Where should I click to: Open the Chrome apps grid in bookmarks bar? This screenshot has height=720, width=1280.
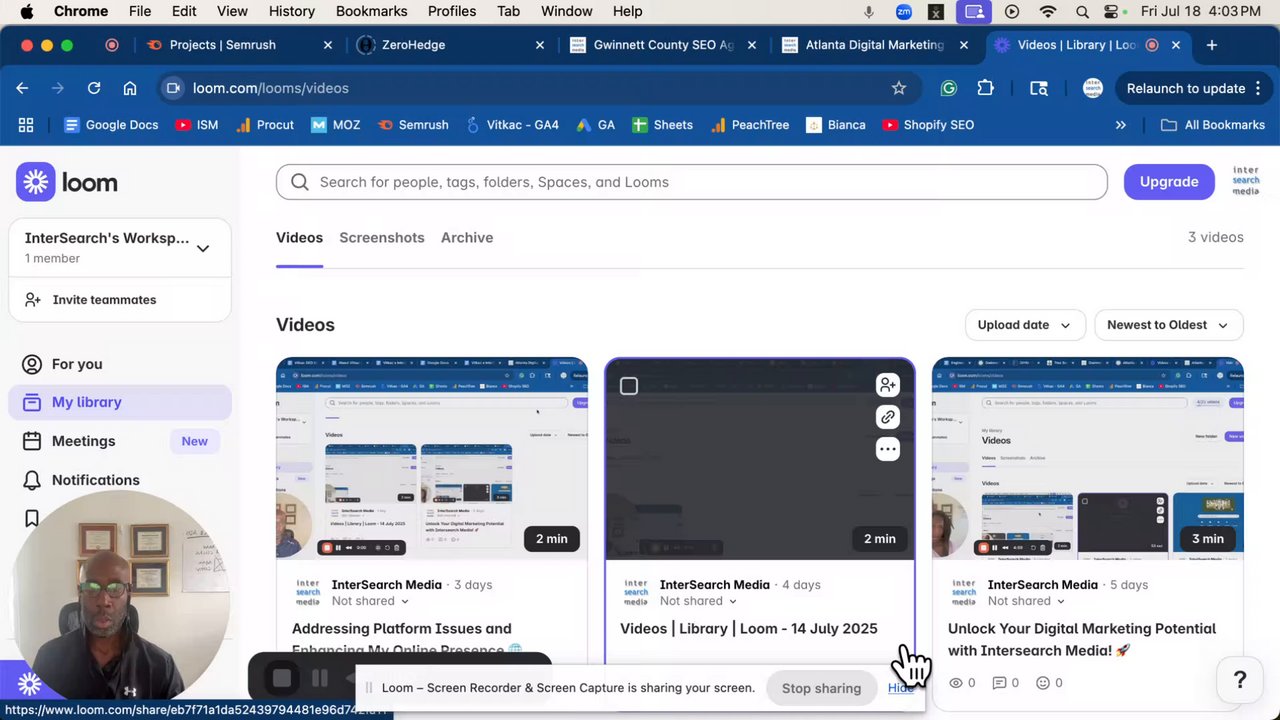(x=26, y=125)
